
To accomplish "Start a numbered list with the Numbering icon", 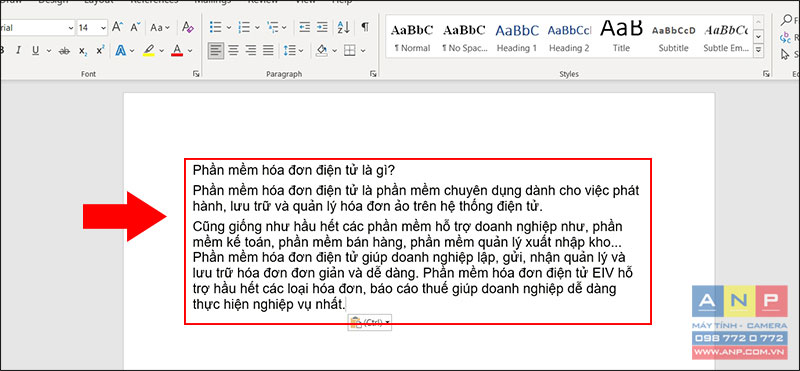I will [x=244, y=28].
